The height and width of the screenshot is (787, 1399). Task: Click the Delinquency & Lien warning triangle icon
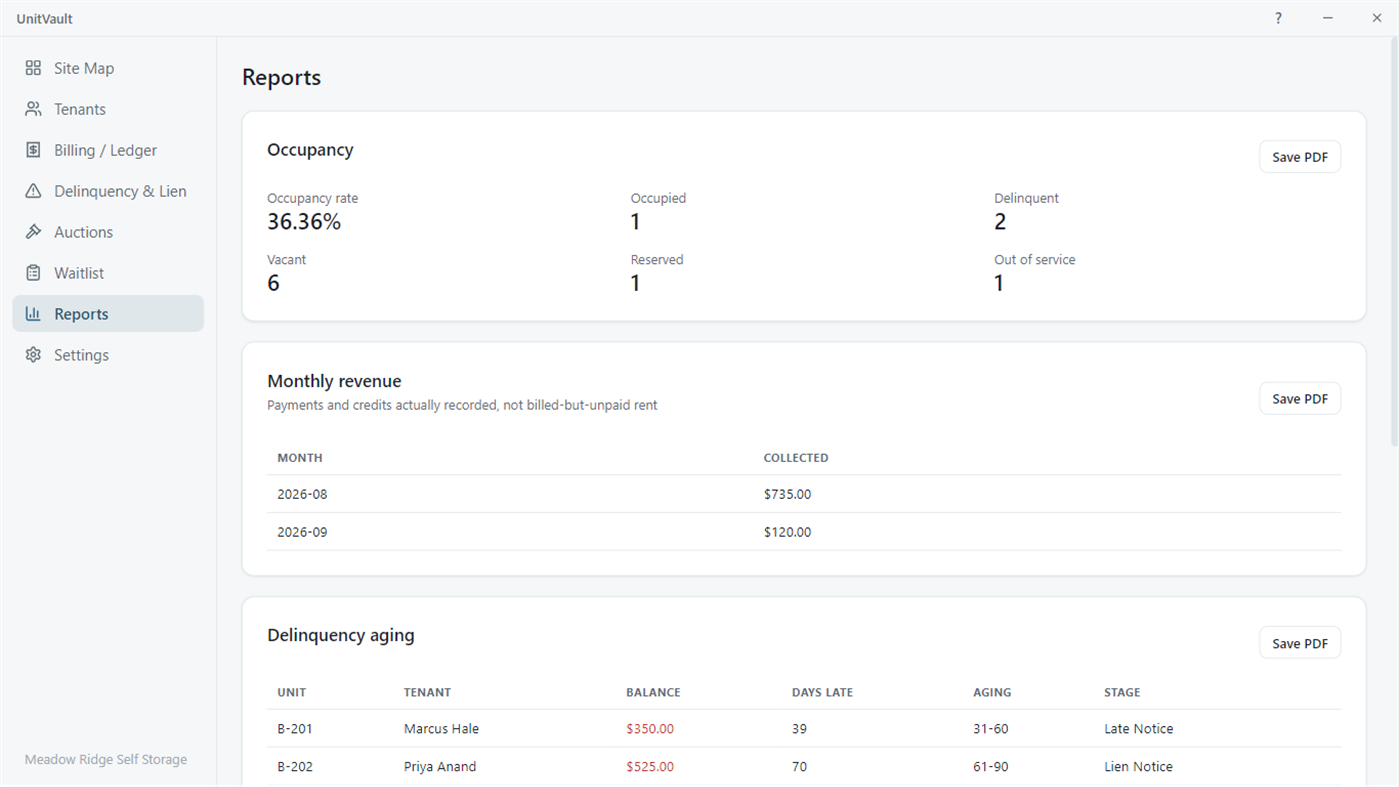pos(33,191)
